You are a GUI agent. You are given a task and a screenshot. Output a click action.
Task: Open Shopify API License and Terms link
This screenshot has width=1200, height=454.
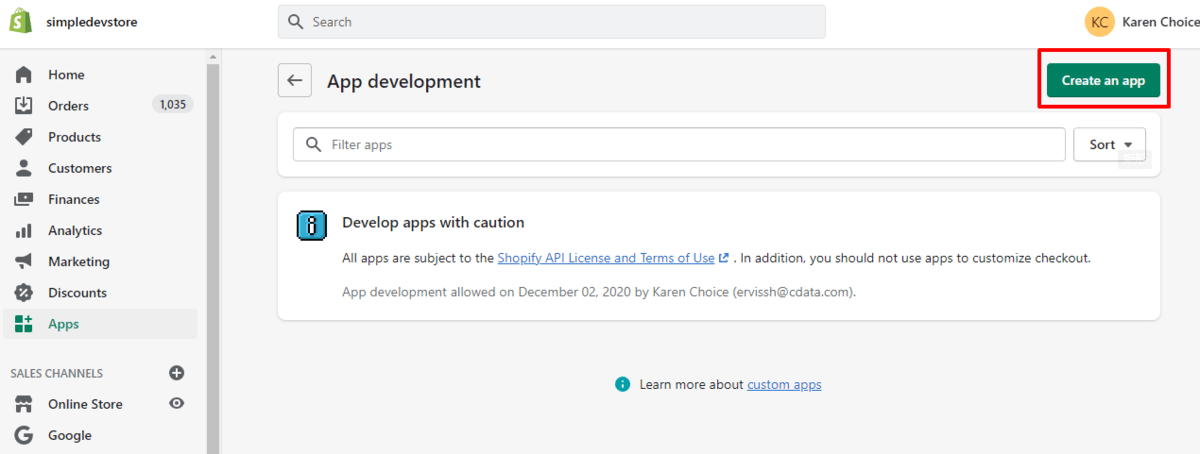pos(606,258)
